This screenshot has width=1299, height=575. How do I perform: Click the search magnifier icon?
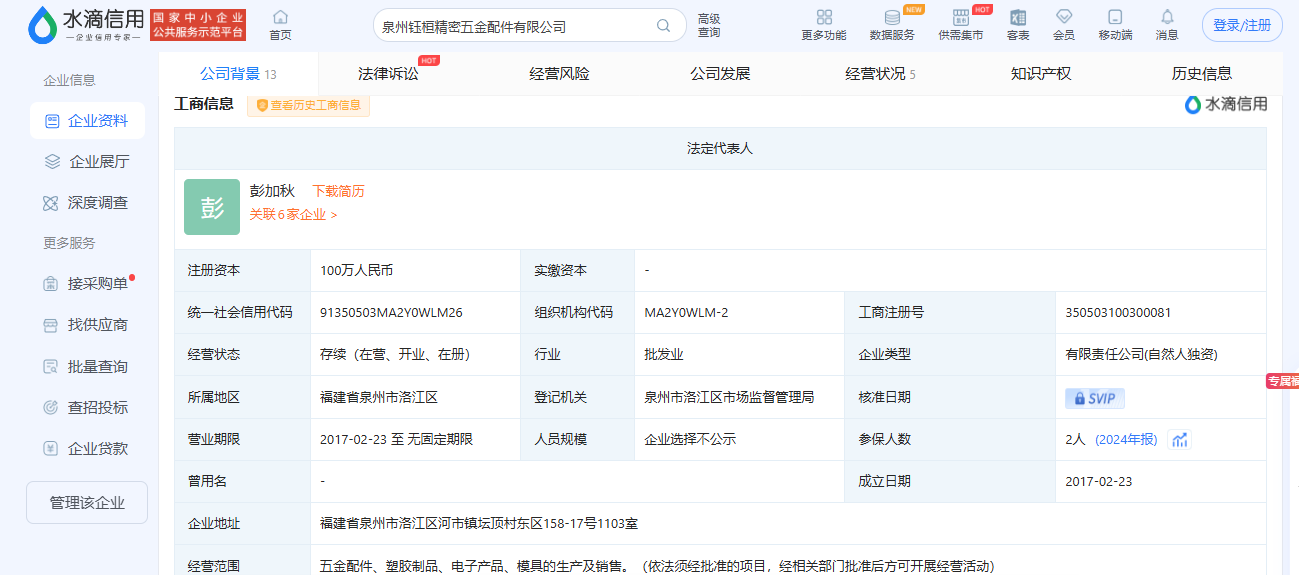pyautogui.click(x=663, y=26)
